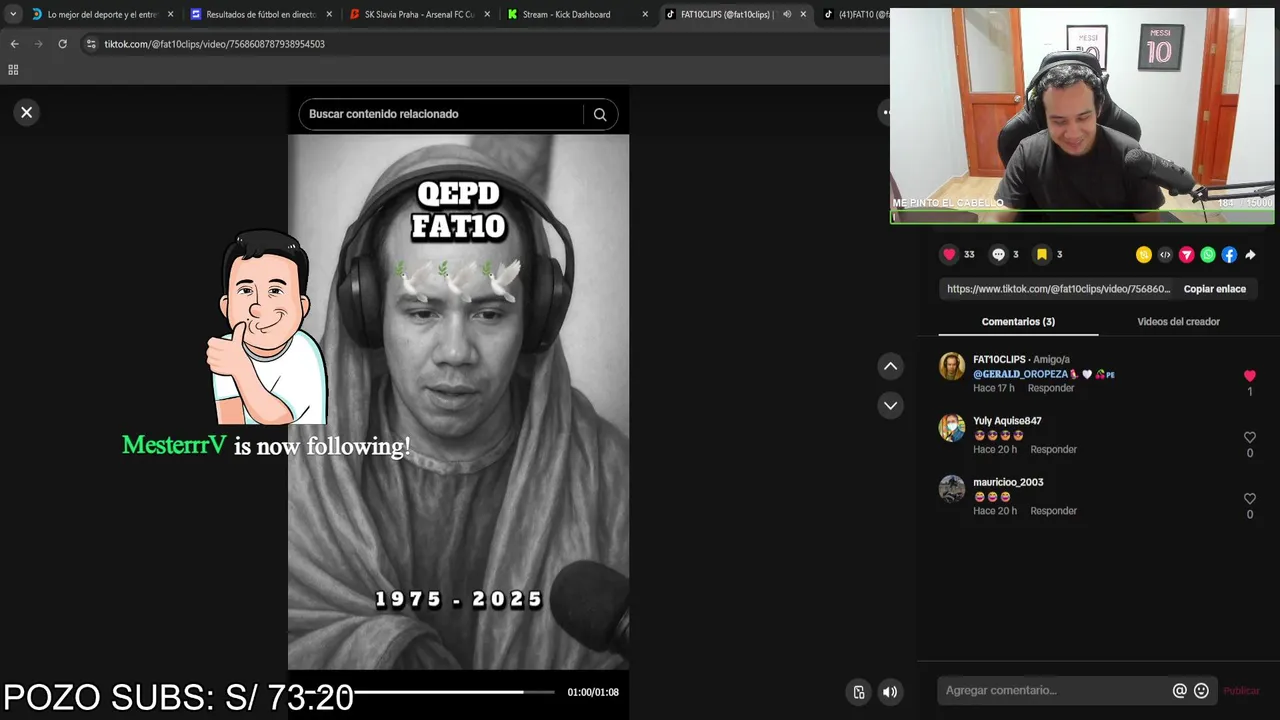Reply to Yuly Aquise847's comment
1280x720 pixels.
click(1054, 450)
